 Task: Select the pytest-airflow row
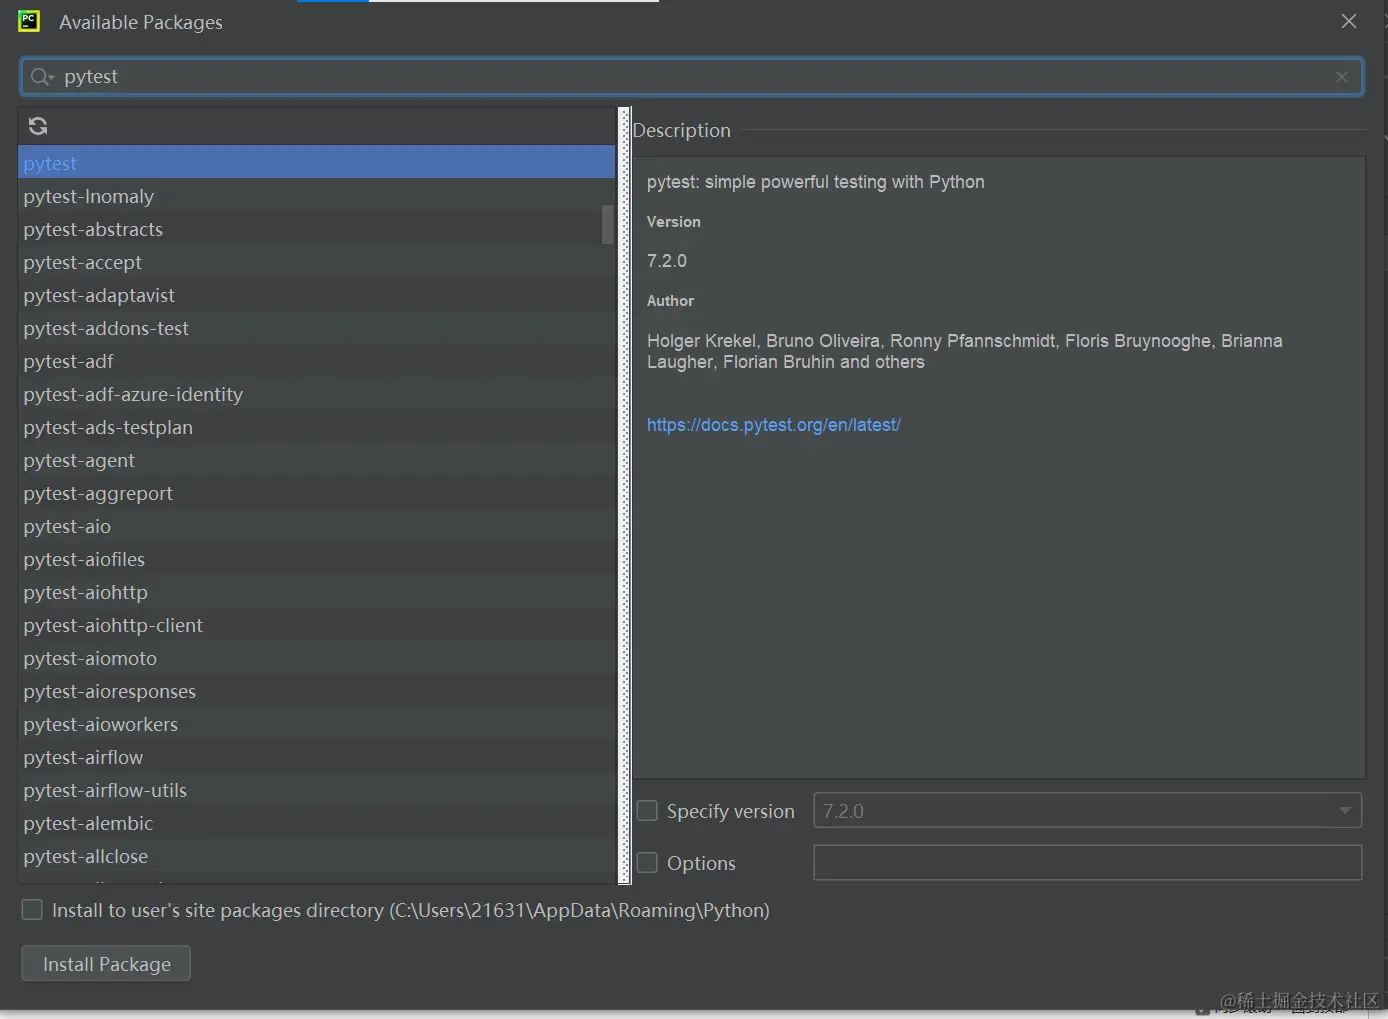point(316,757)
